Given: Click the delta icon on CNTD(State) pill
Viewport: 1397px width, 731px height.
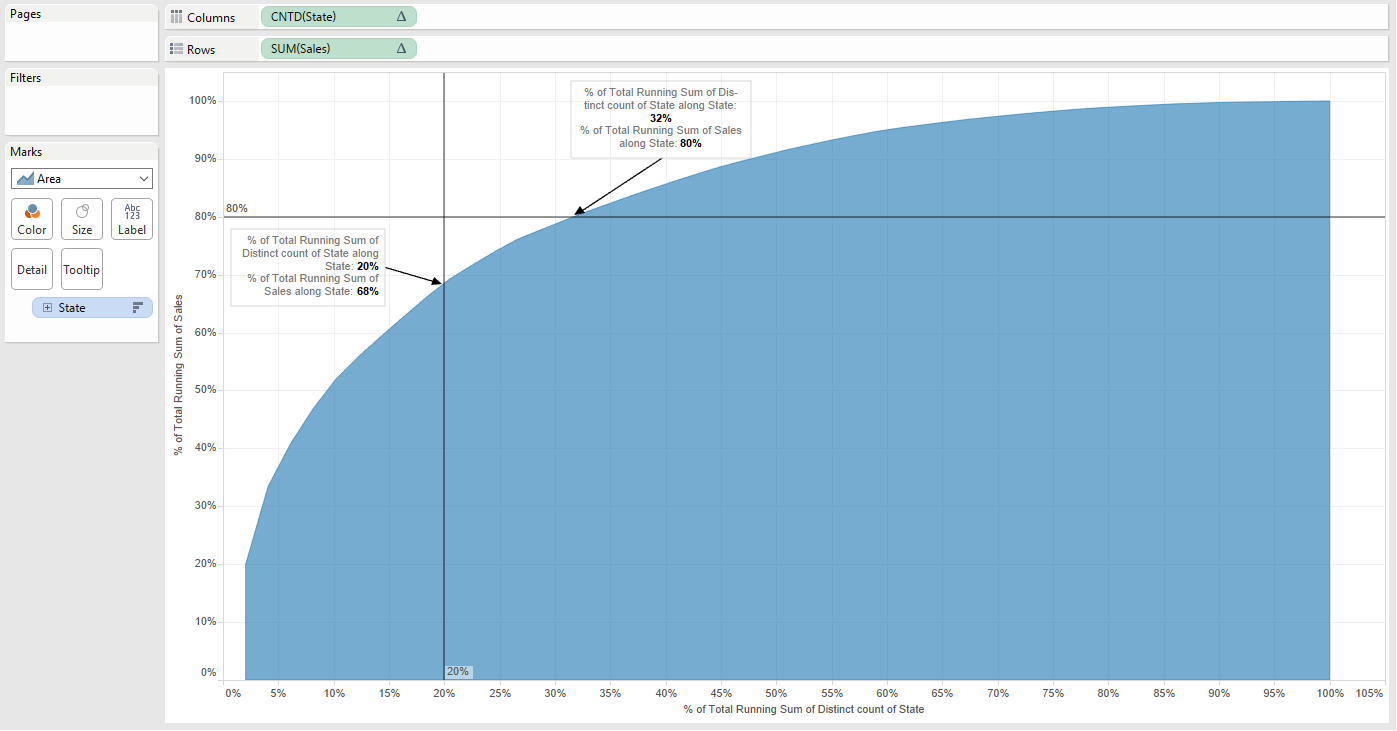Looking at the screenshot, I should tap(401, 17).
